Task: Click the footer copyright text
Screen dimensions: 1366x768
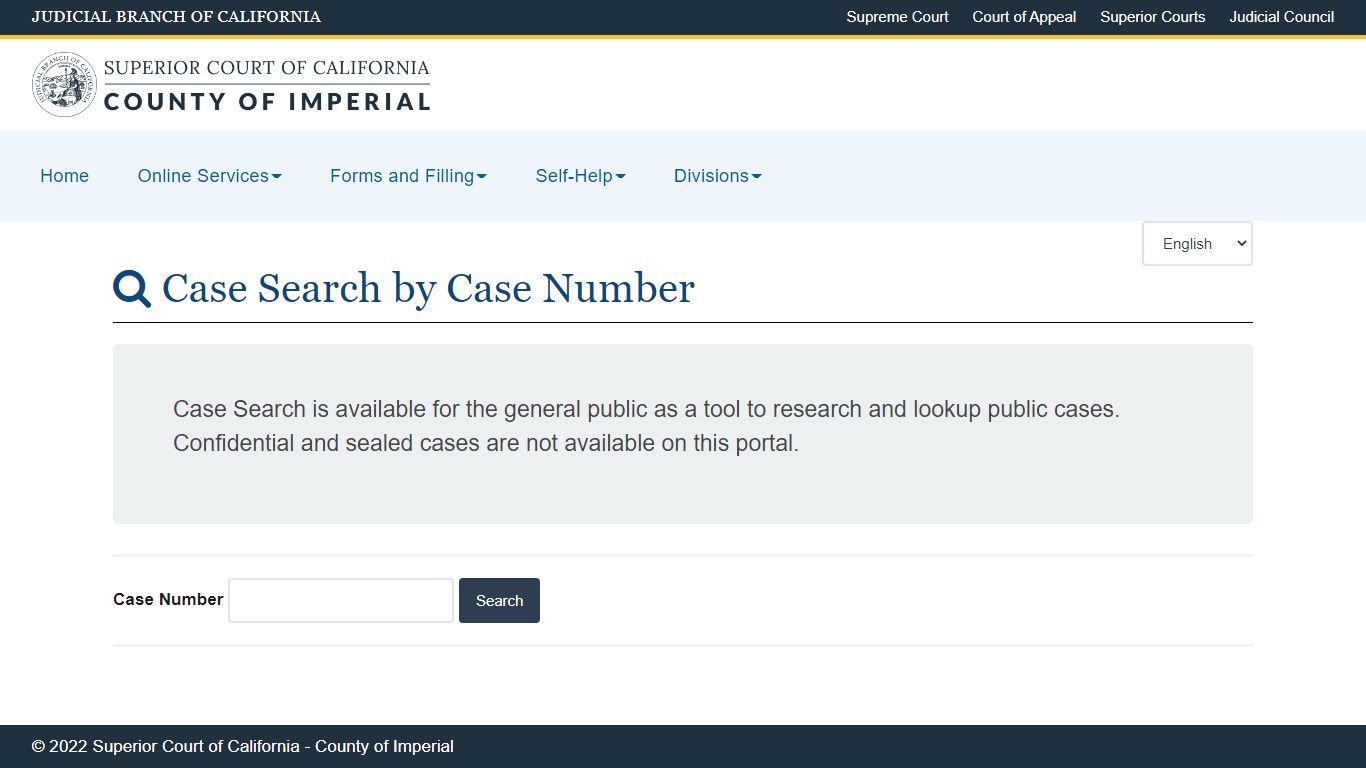Action: (x=243, y=746)
